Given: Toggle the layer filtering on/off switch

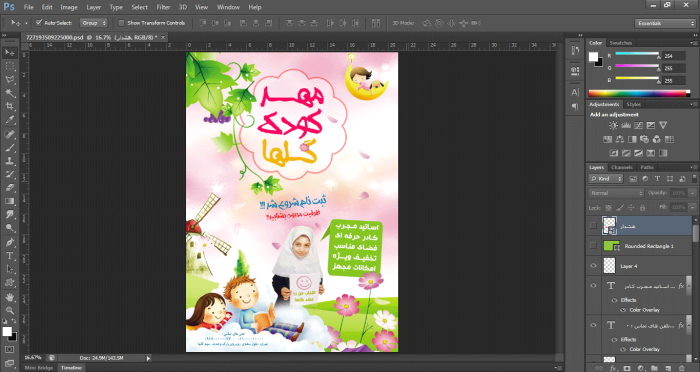Looking at the screenshot, I should coord(694,179).
